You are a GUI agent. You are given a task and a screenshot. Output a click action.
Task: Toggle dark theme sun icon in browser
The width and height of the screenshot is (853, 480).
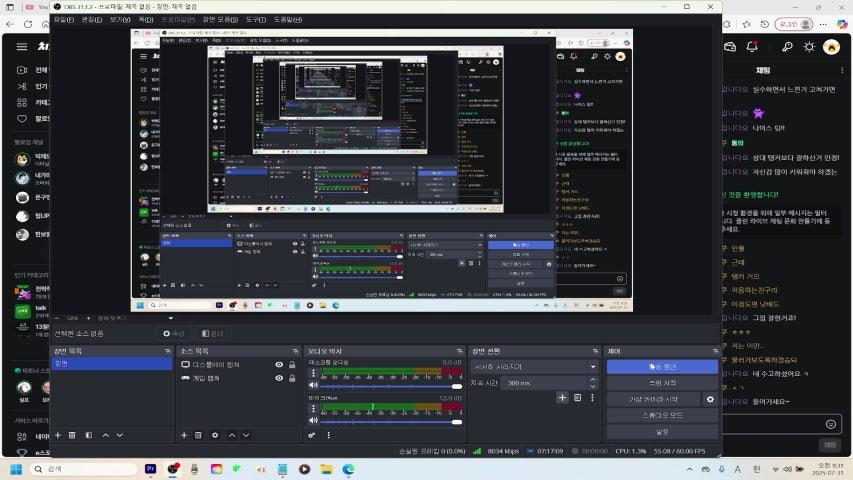(809, 47)
